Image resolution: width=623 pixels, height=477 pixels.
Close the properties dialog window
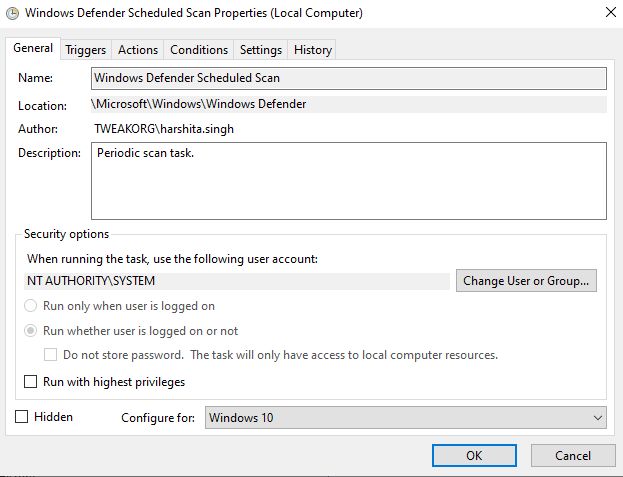pos(610,13)
